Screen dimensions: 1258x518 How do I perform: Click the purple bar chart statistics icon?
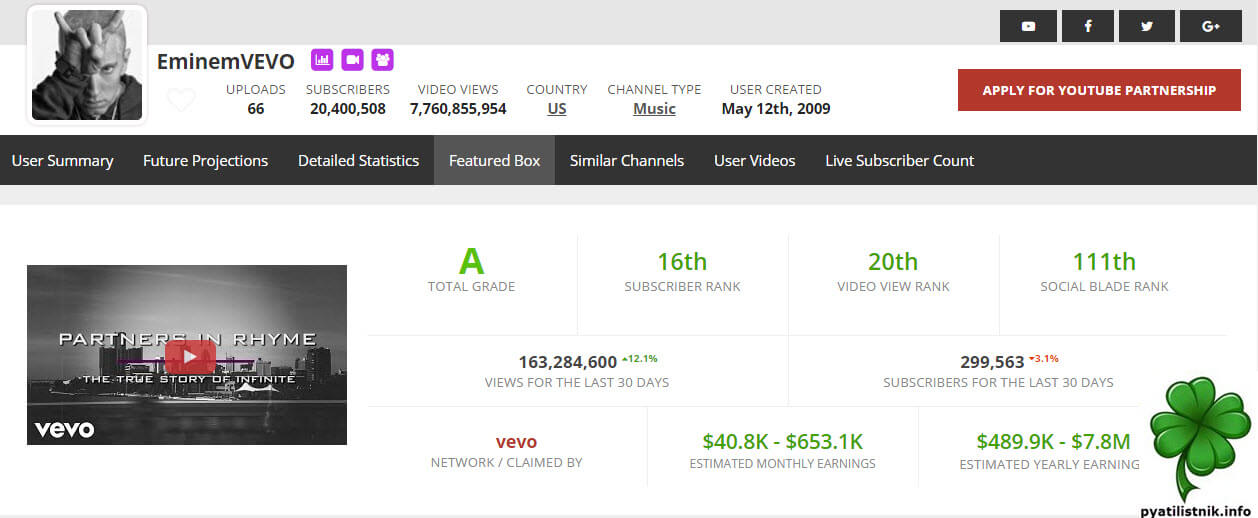[322, 60]
